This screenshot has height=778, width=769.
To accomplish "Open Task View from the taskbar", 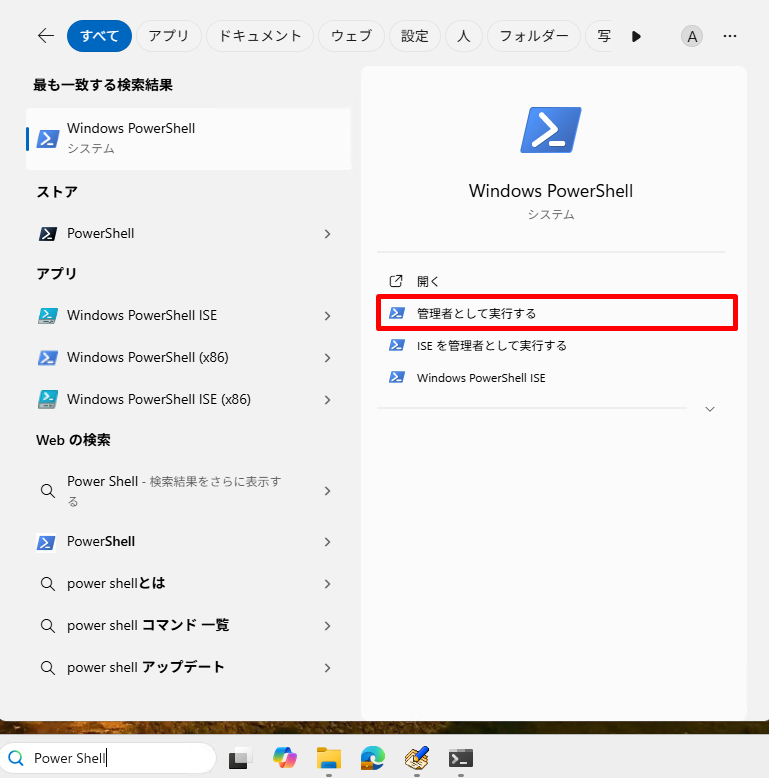I will click(240, 758).
